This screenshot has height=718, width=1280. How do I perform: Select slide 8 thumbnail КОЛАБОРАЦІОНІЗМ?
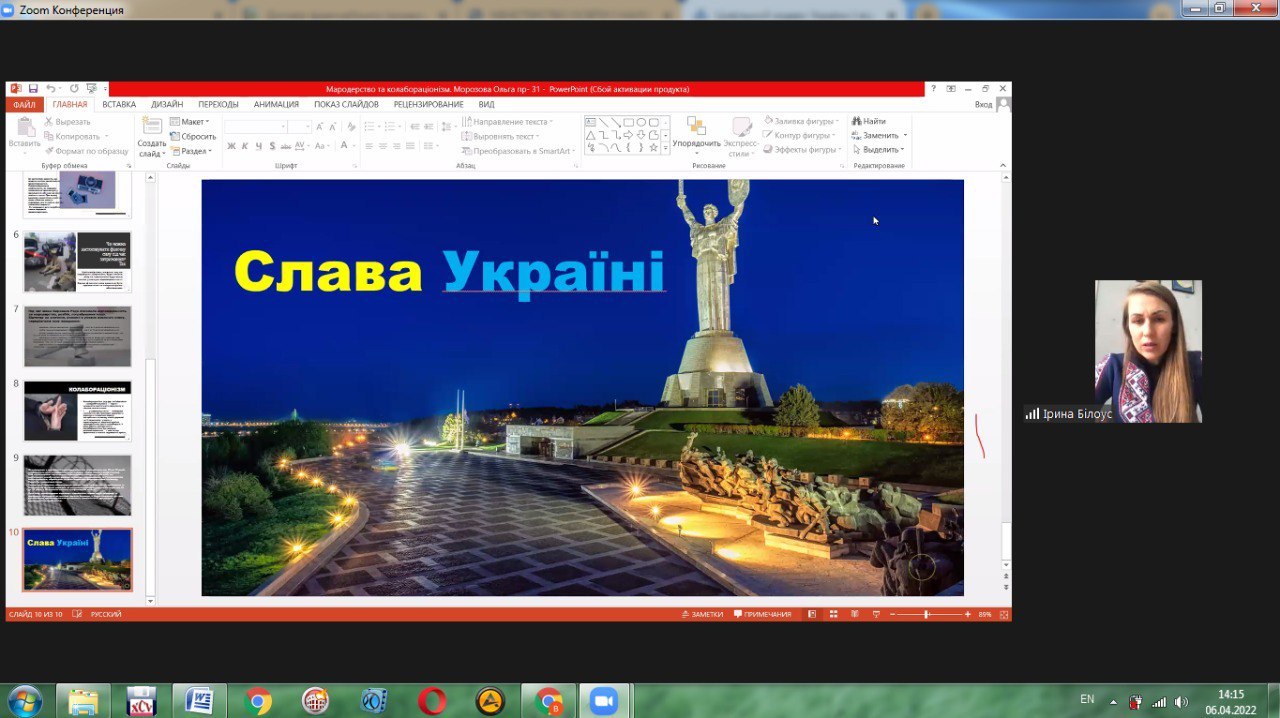pyautogui.click(x=77, y=411)
